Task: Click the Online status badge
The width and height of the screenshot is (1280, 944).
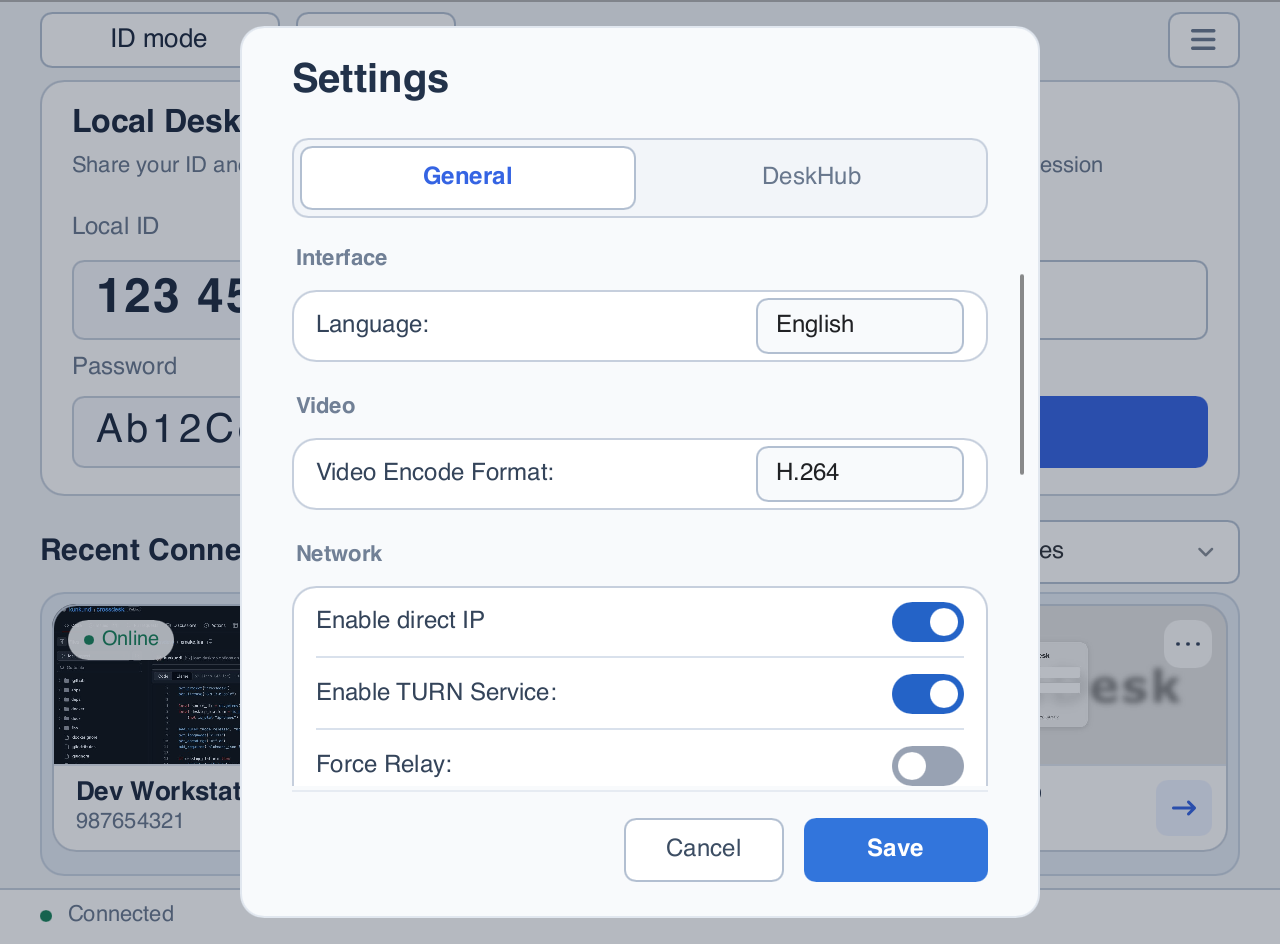Action: pyautogui.click(x=121, y=639)
